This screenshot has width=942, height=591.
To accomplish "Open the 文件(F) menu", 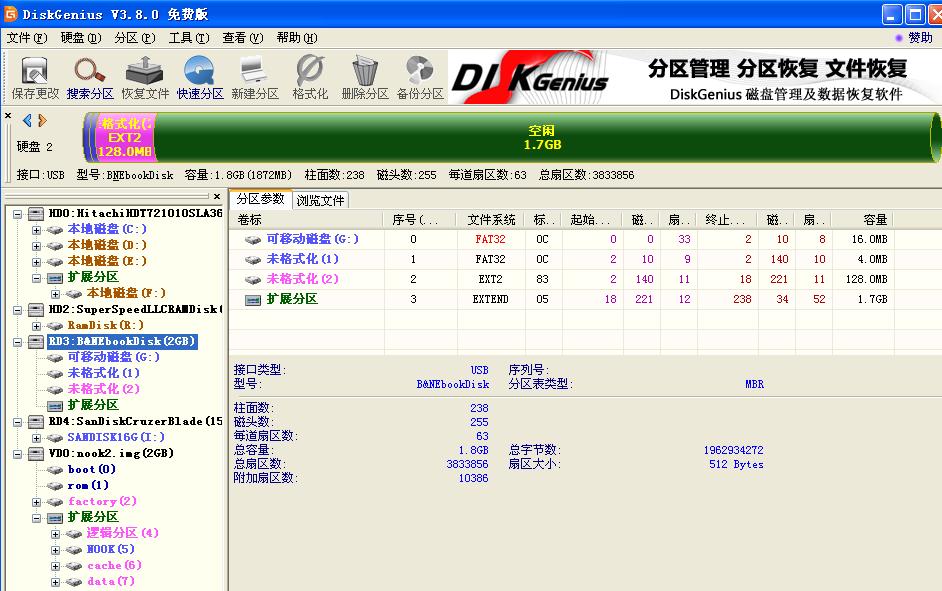I will 27,38.
